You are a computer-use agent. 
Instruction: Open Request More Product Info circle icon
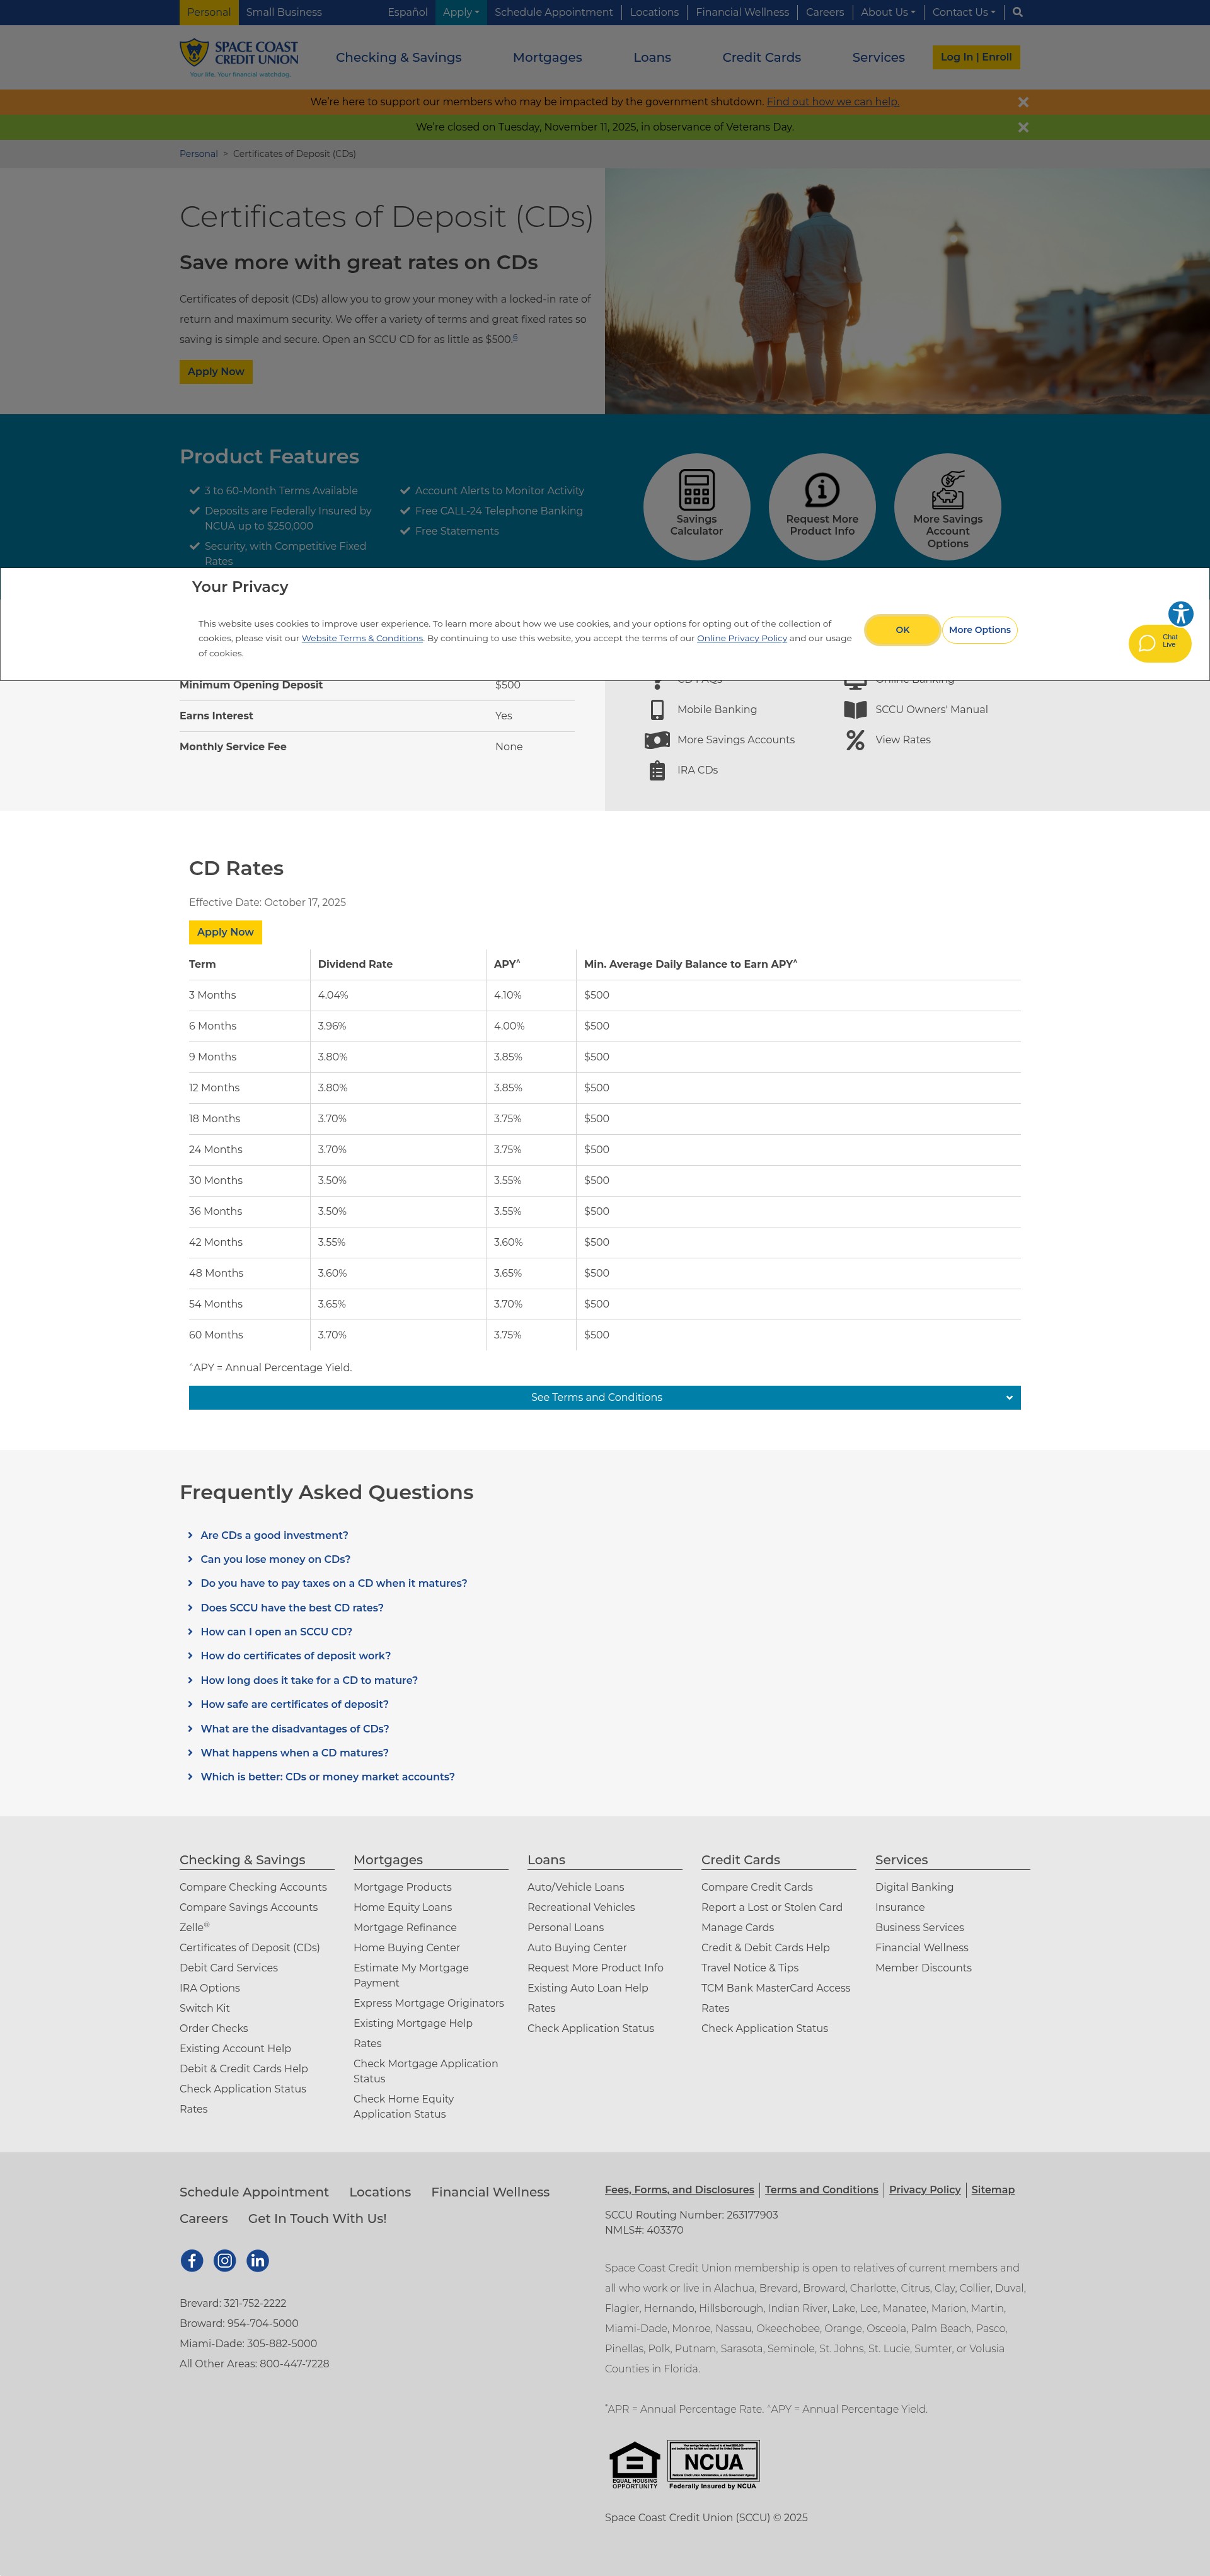[822, 506]
